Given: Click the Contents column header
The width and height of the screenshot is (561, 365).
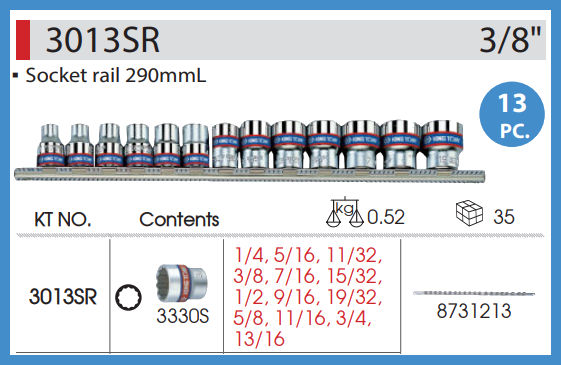Looking at the screenshot, I should click(x=179, y=219).
